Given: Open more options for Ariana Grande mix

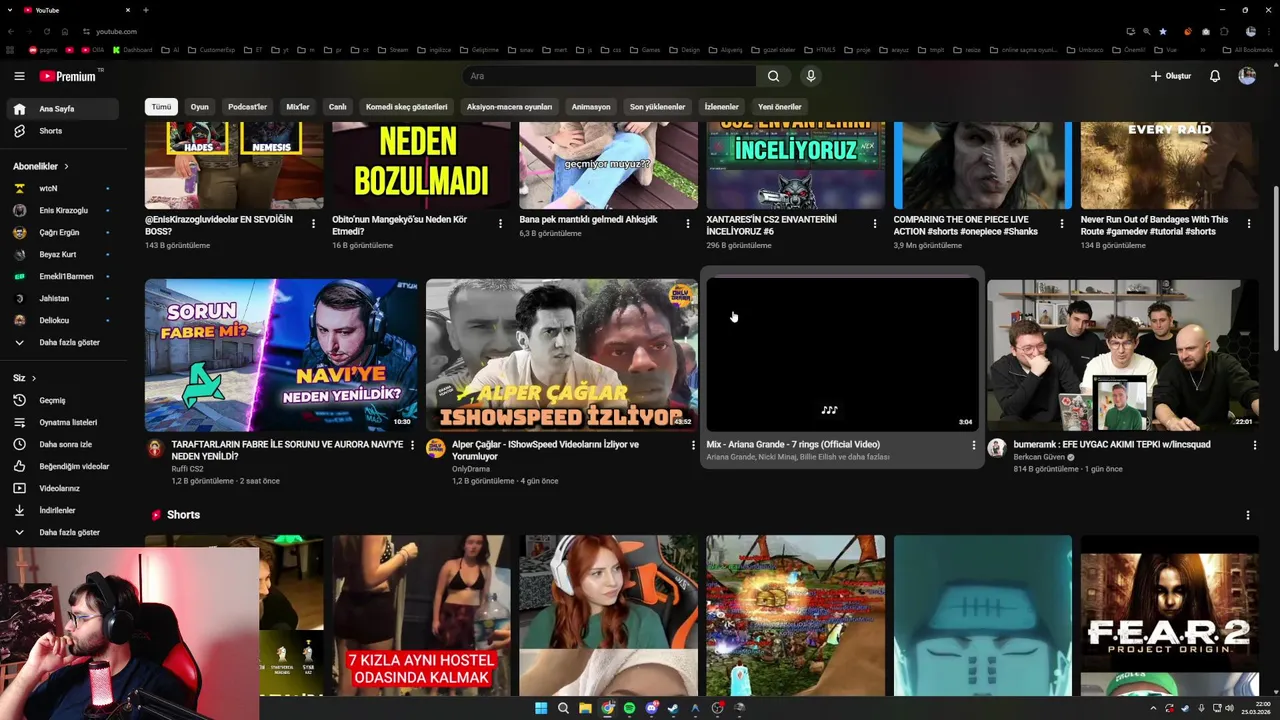Looking at the screenshot, I should (973, 445).
